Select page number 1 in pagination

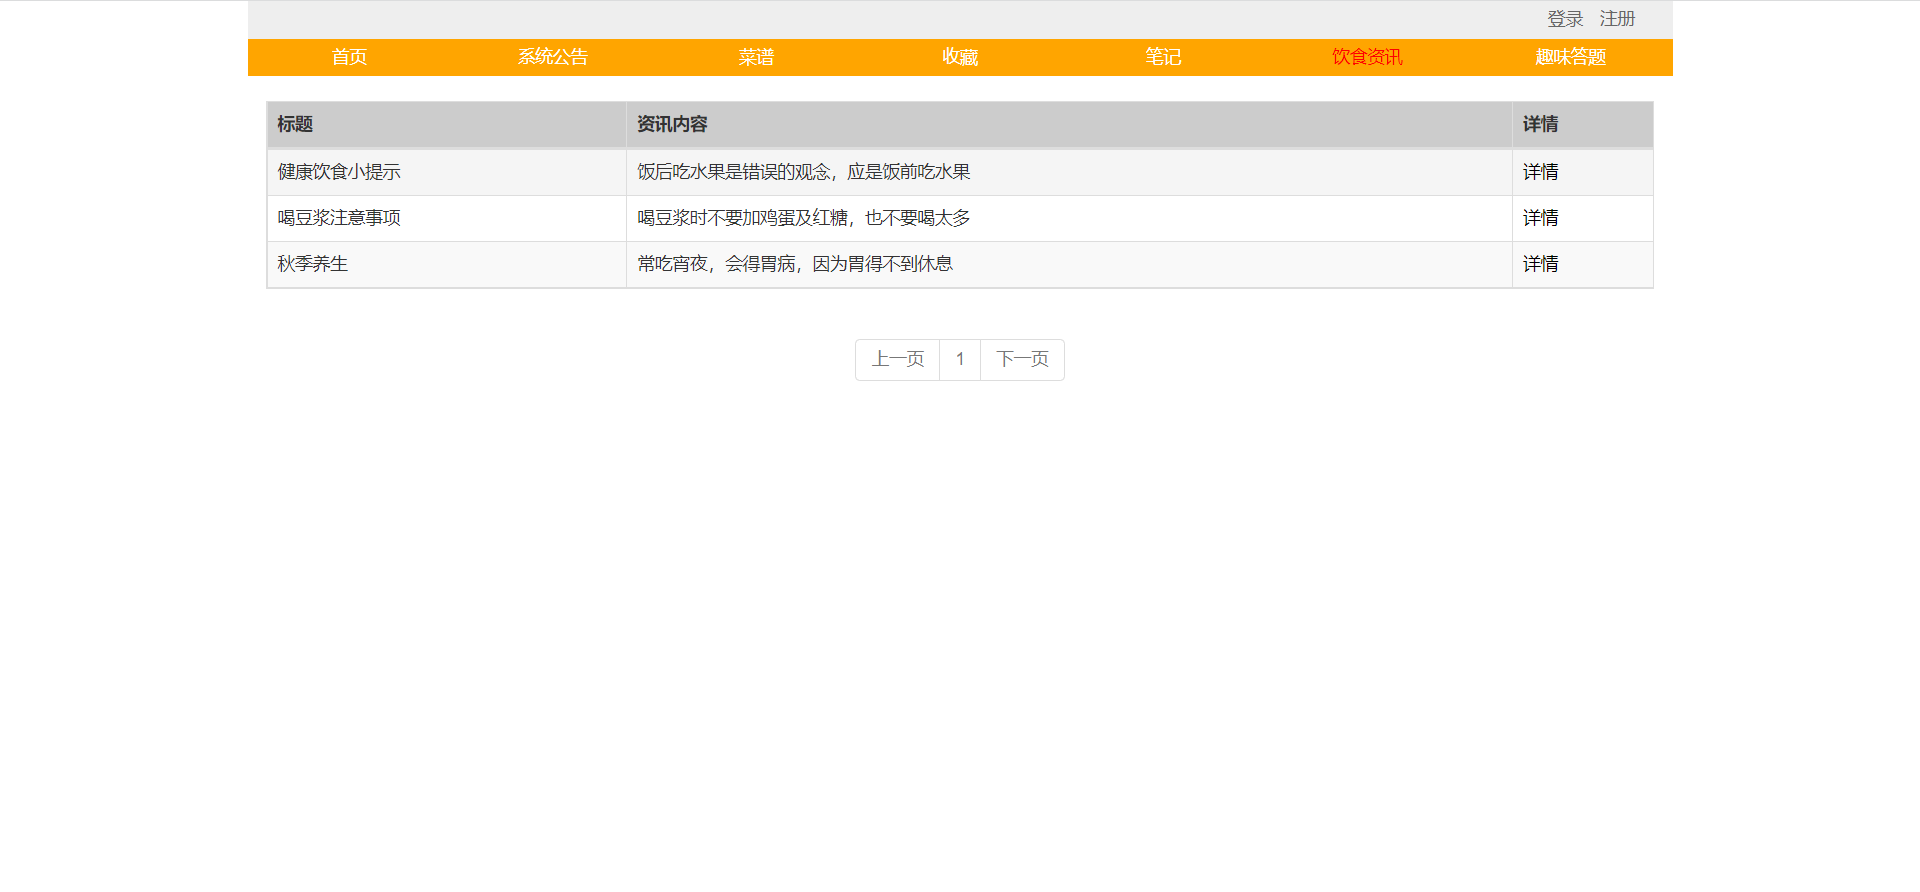click(960, 360)
